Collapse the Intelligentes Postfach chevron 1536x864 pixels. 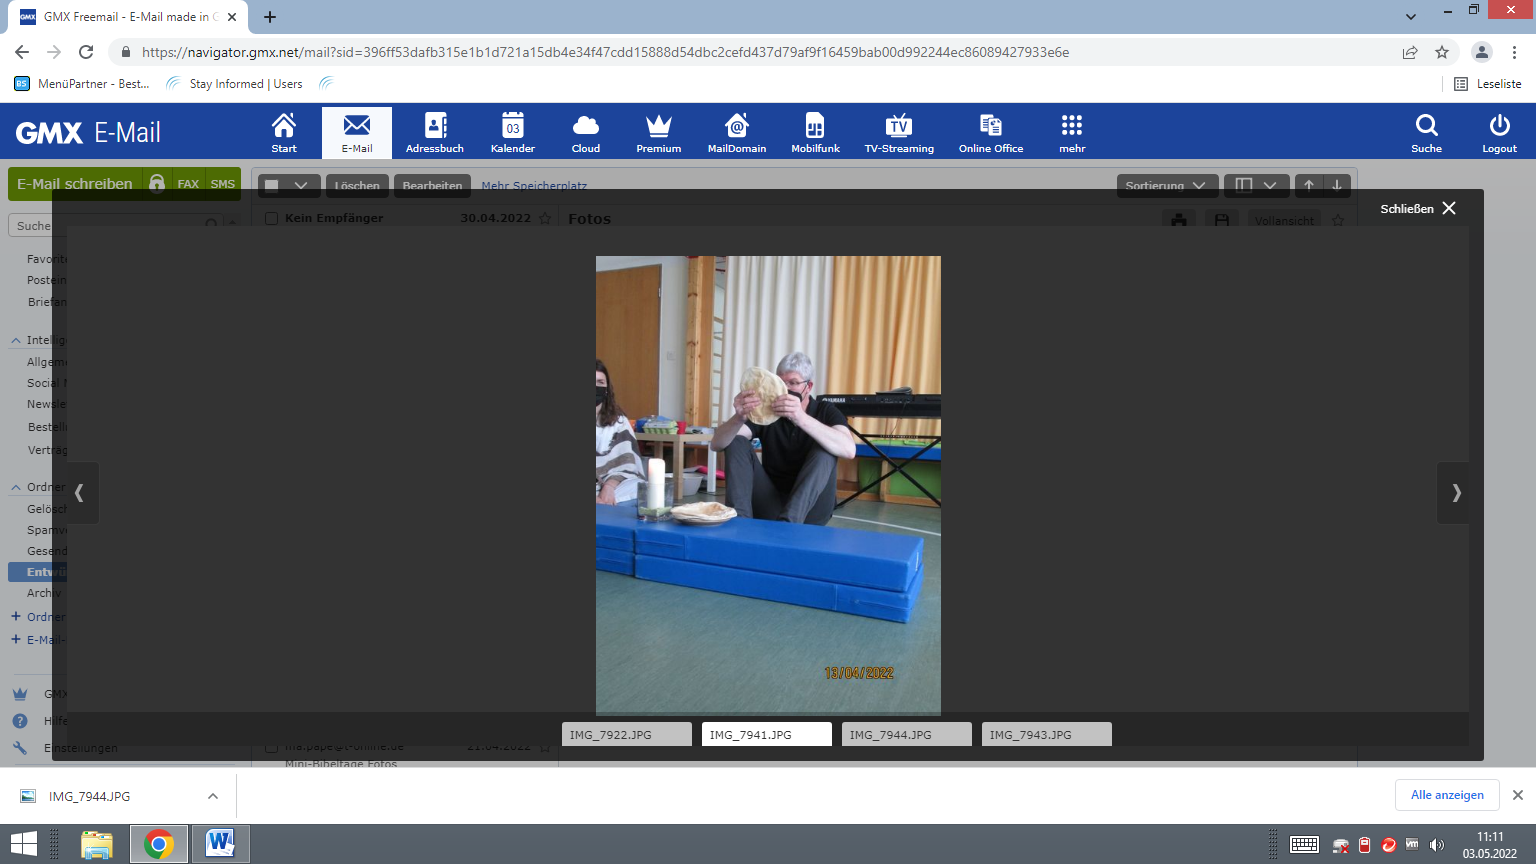point(16,340)
